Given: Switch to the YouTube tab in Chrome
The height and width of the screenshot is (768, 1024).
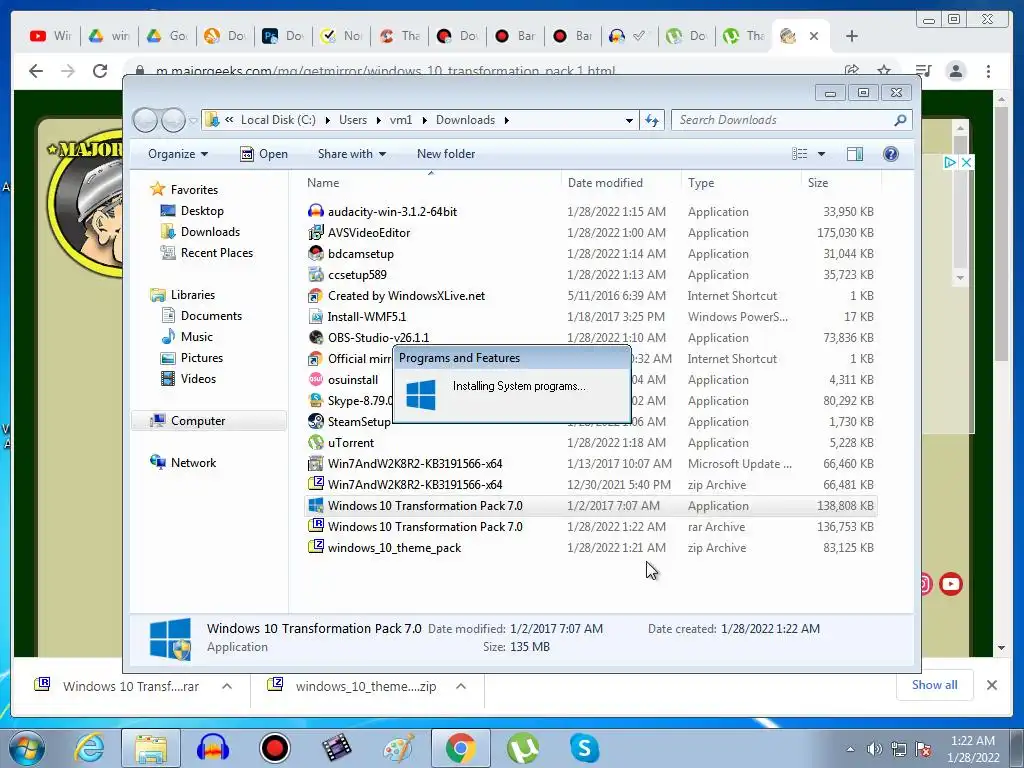Looking at the screenshot, I should [51, 36].
